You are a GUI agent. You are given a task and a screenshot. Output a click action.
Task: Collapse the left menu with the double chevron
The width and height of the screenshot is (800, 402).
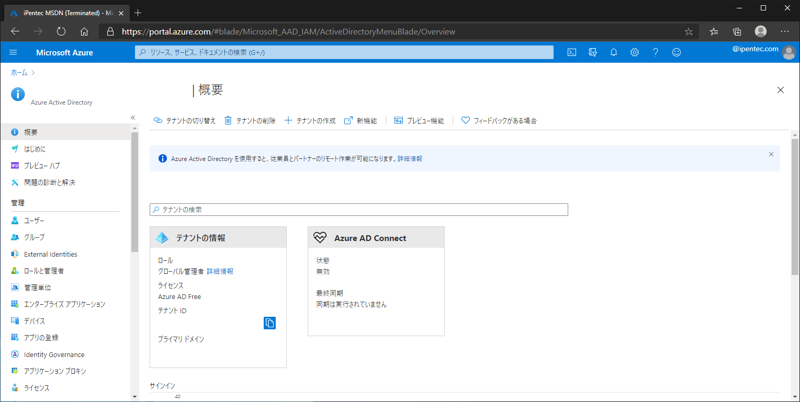coord(133,118)
